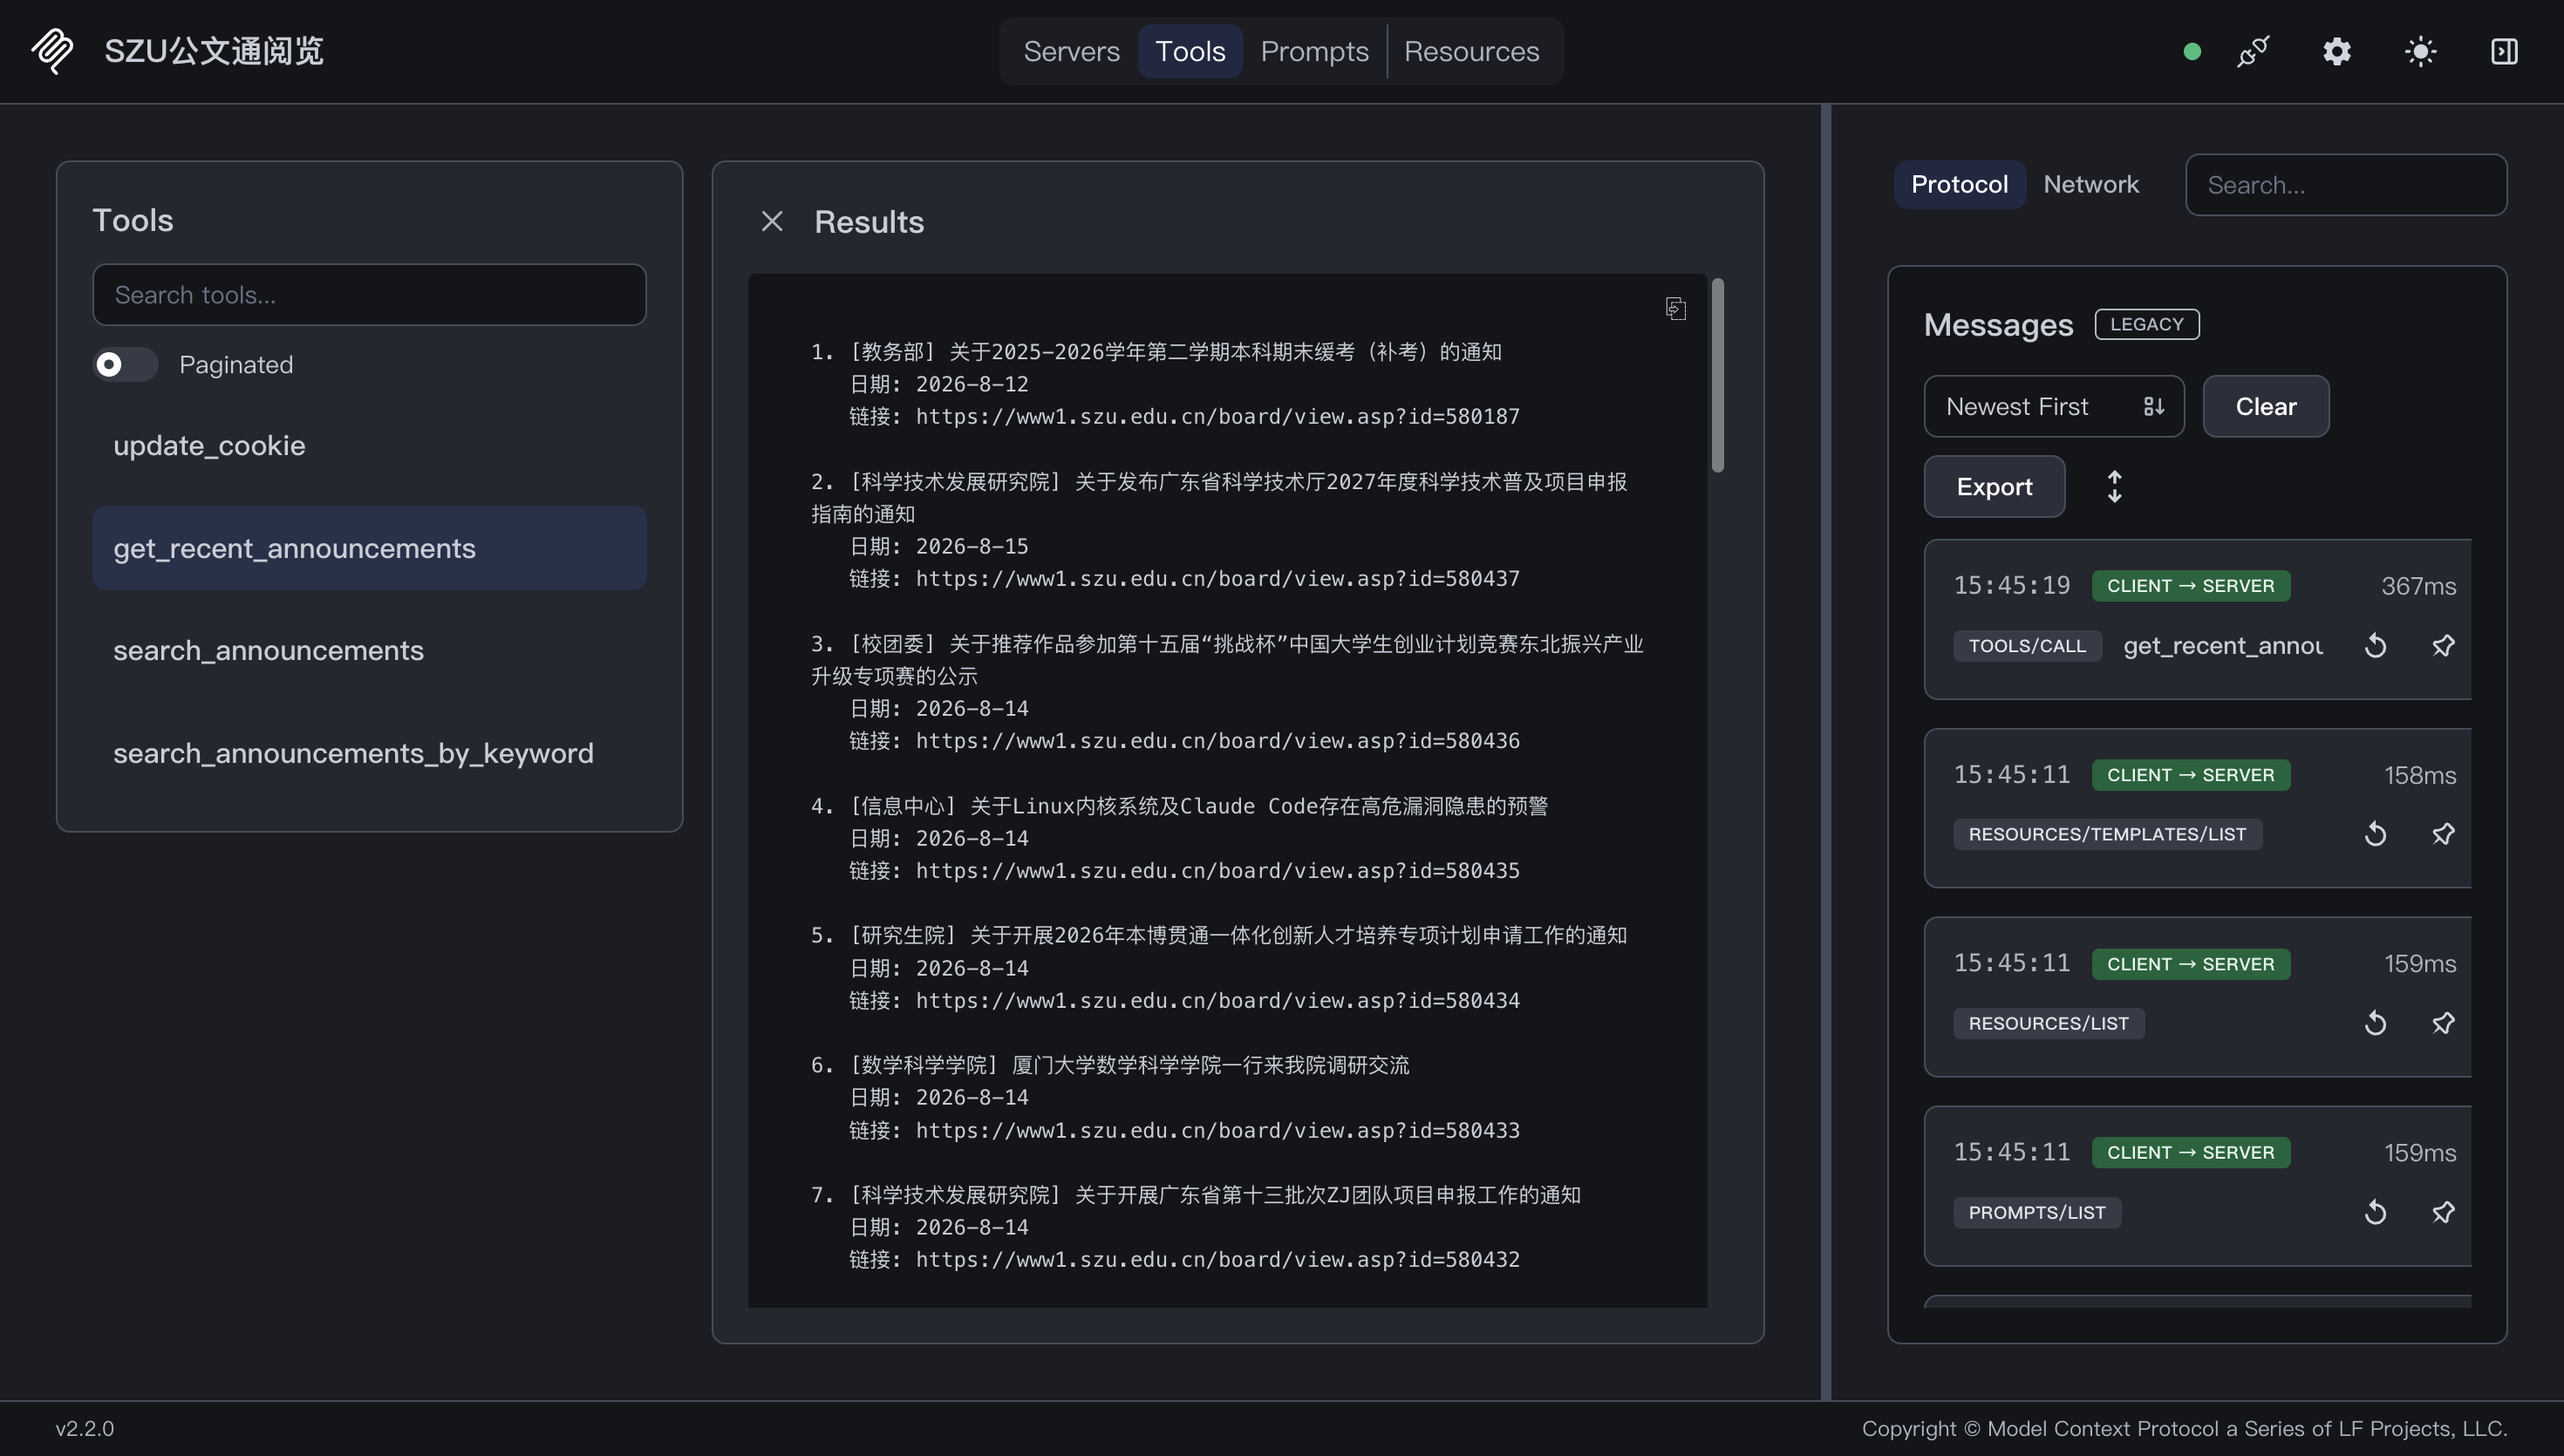Pin the resources/templates/list message

pos(2443,834)
